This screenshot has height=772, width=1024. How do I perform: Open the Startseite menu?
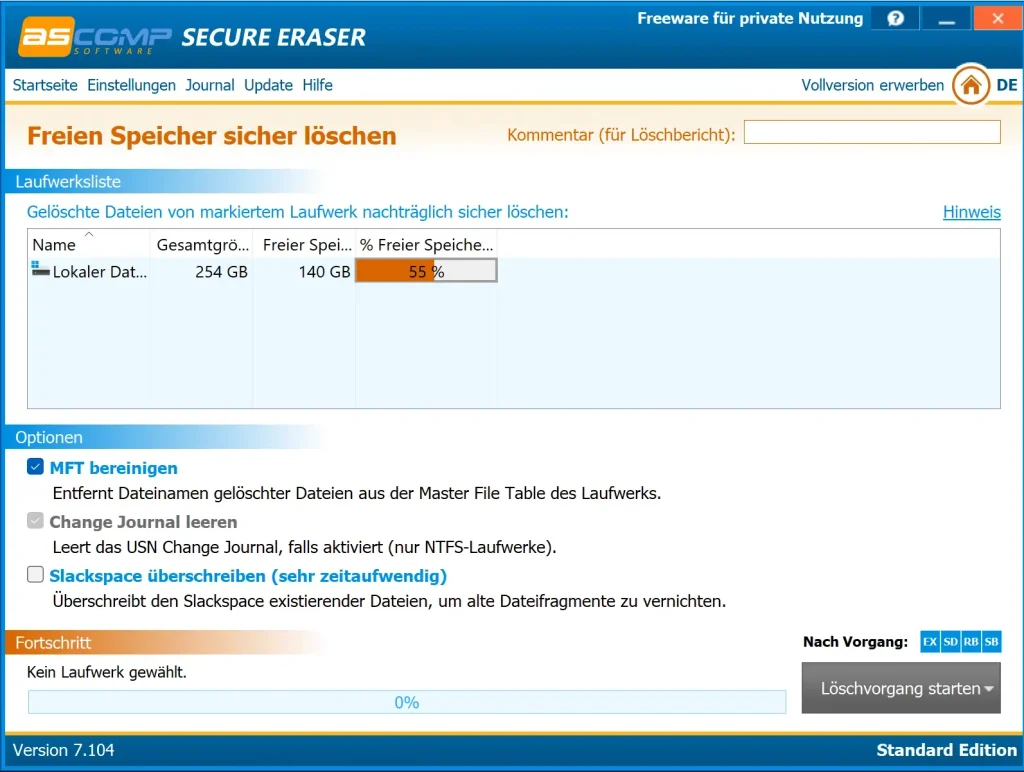(x=45, y=85)
